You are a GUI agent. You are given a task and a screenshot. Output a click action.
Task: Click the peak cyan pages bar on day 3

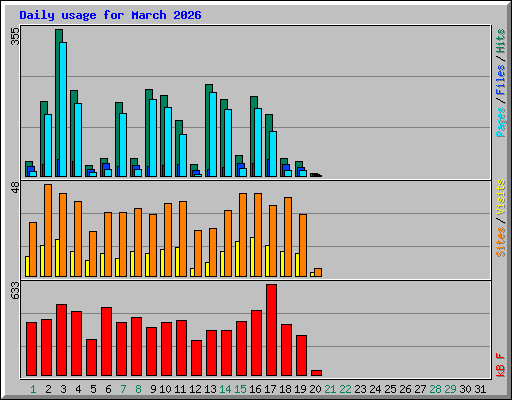(x=63, y=109)
